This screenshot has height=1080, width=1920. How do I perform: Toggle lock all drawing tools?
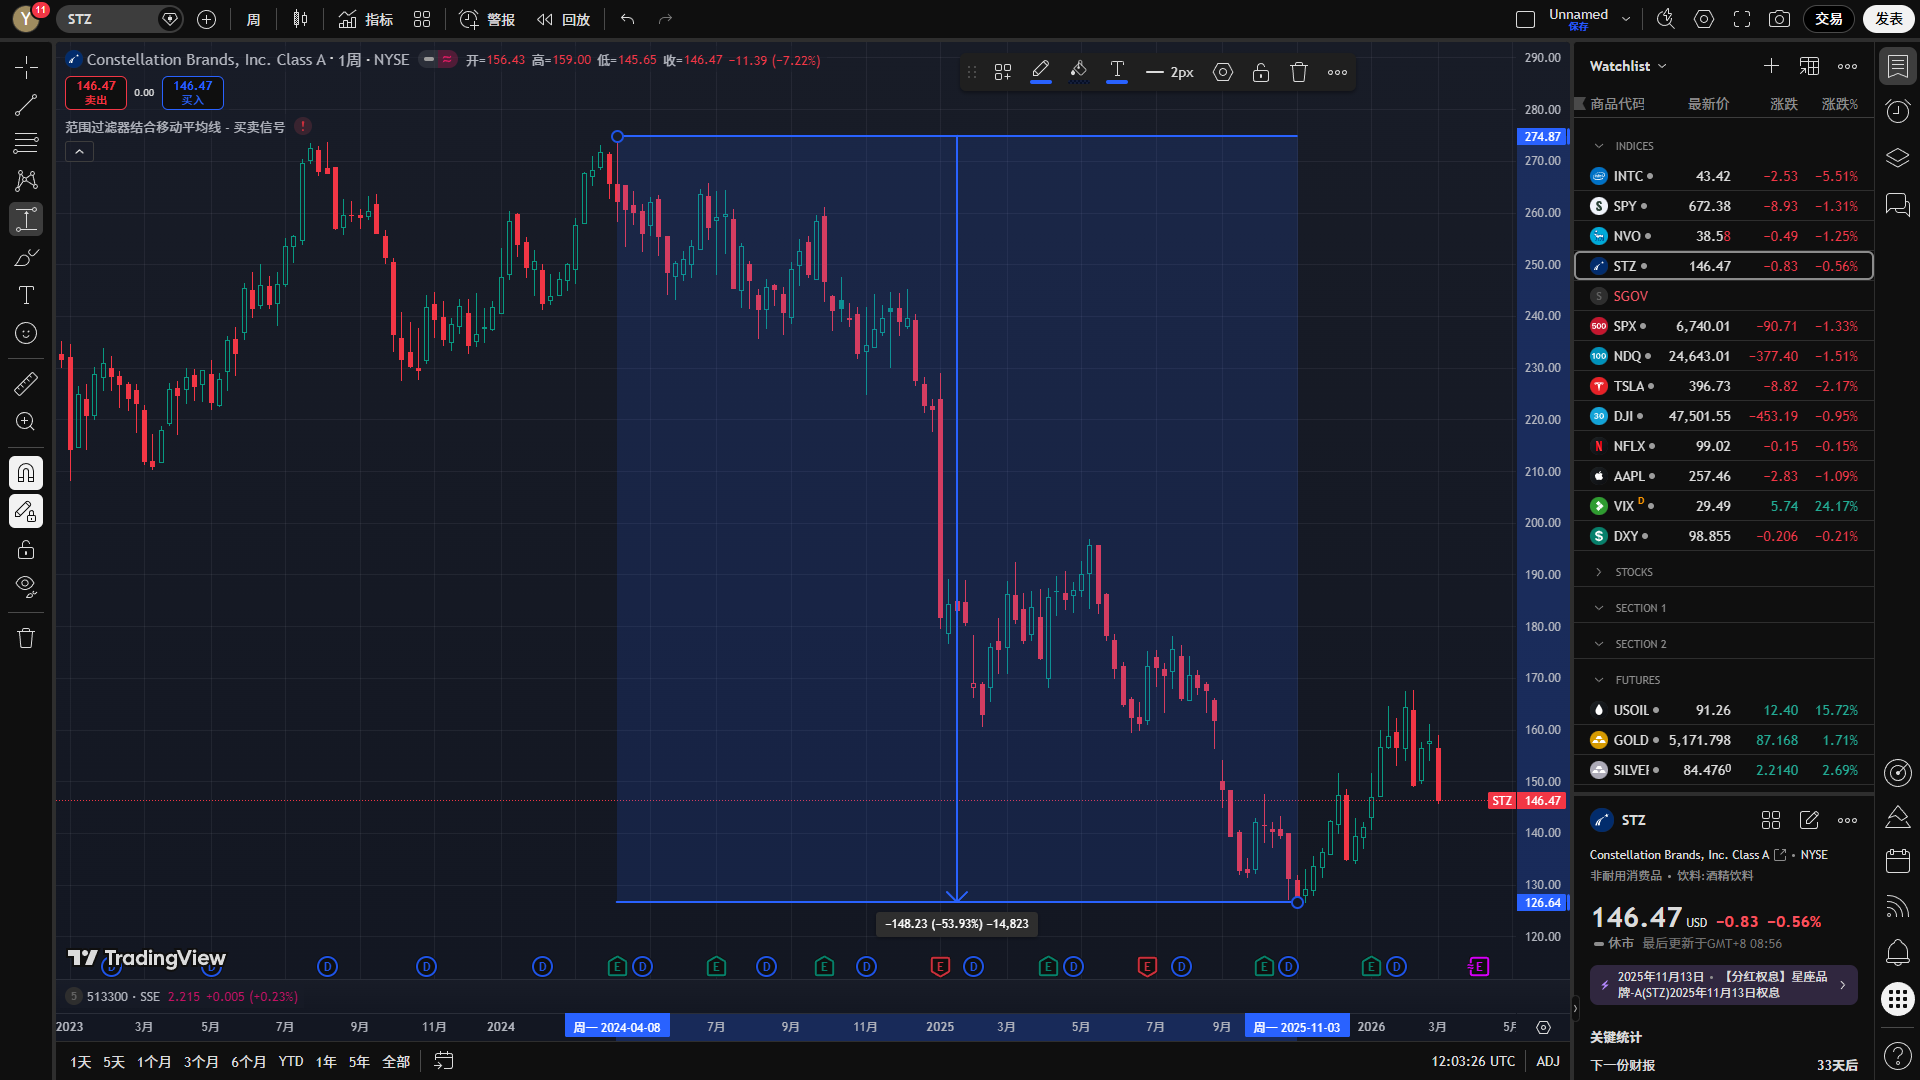pos(26,549)
